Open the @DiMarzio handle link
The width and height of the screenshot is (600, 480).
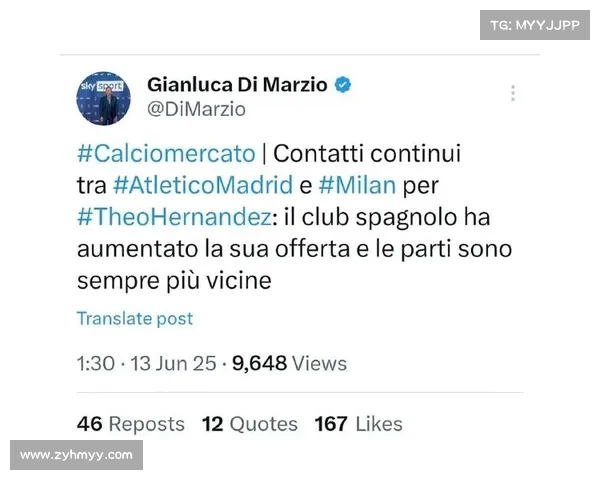(x=196, y=109)
